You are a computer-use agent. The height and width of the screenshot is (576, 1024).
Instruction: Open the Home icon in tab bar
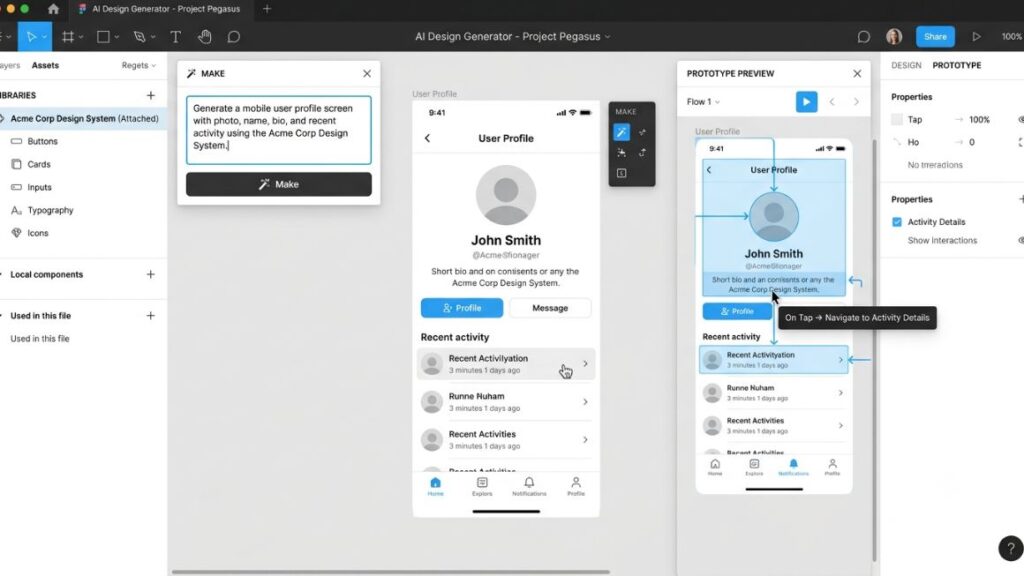[54, 9]
